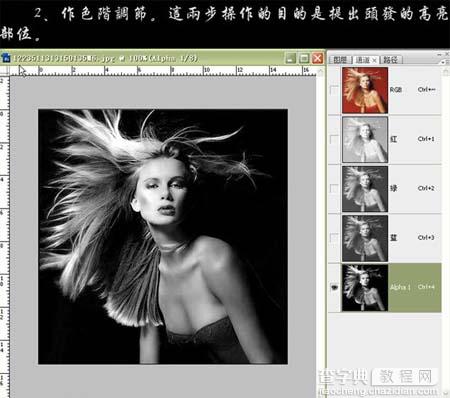Click the 蓝 (Blue) channel thumbnail
The height and width of the screenshot is (398, 450).
(365, 238)
